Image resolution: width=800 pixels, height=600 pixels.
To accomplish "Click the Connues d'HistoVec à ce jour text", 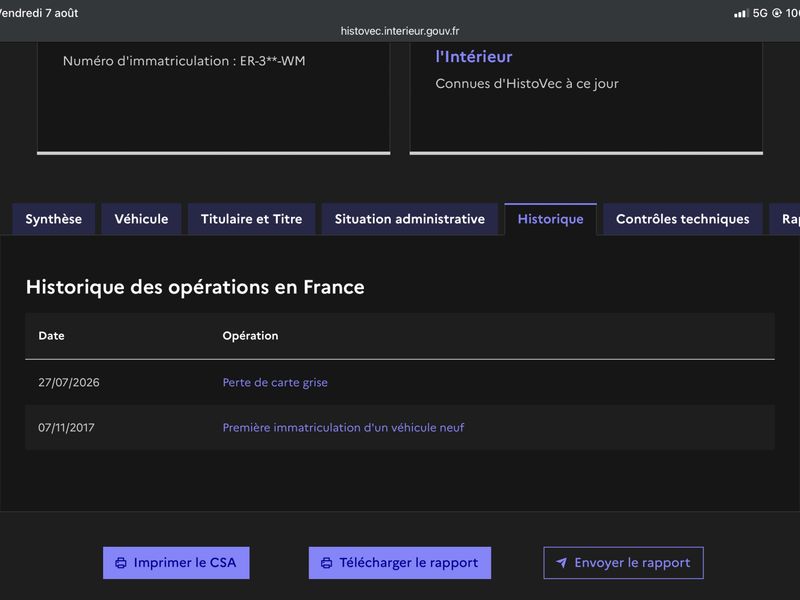I will click(x=527, y=84).
